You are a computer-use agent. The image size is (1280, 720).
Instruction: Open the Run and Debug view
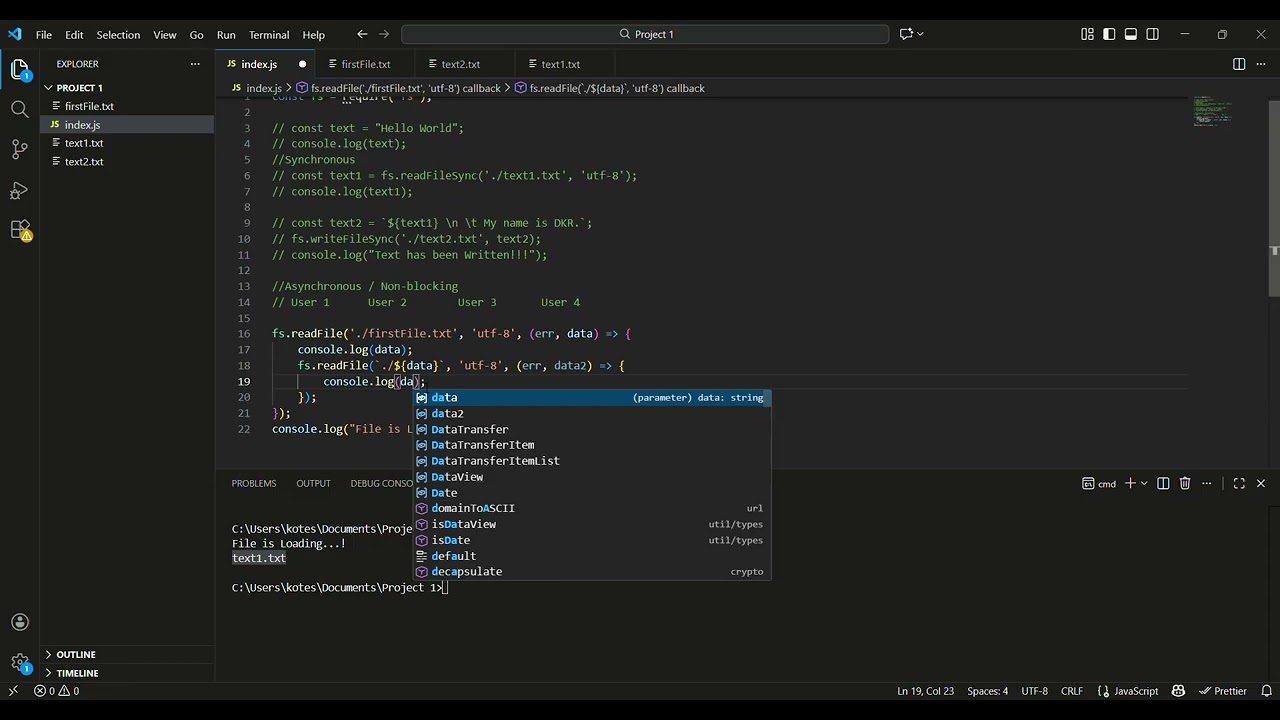(20, 190)
